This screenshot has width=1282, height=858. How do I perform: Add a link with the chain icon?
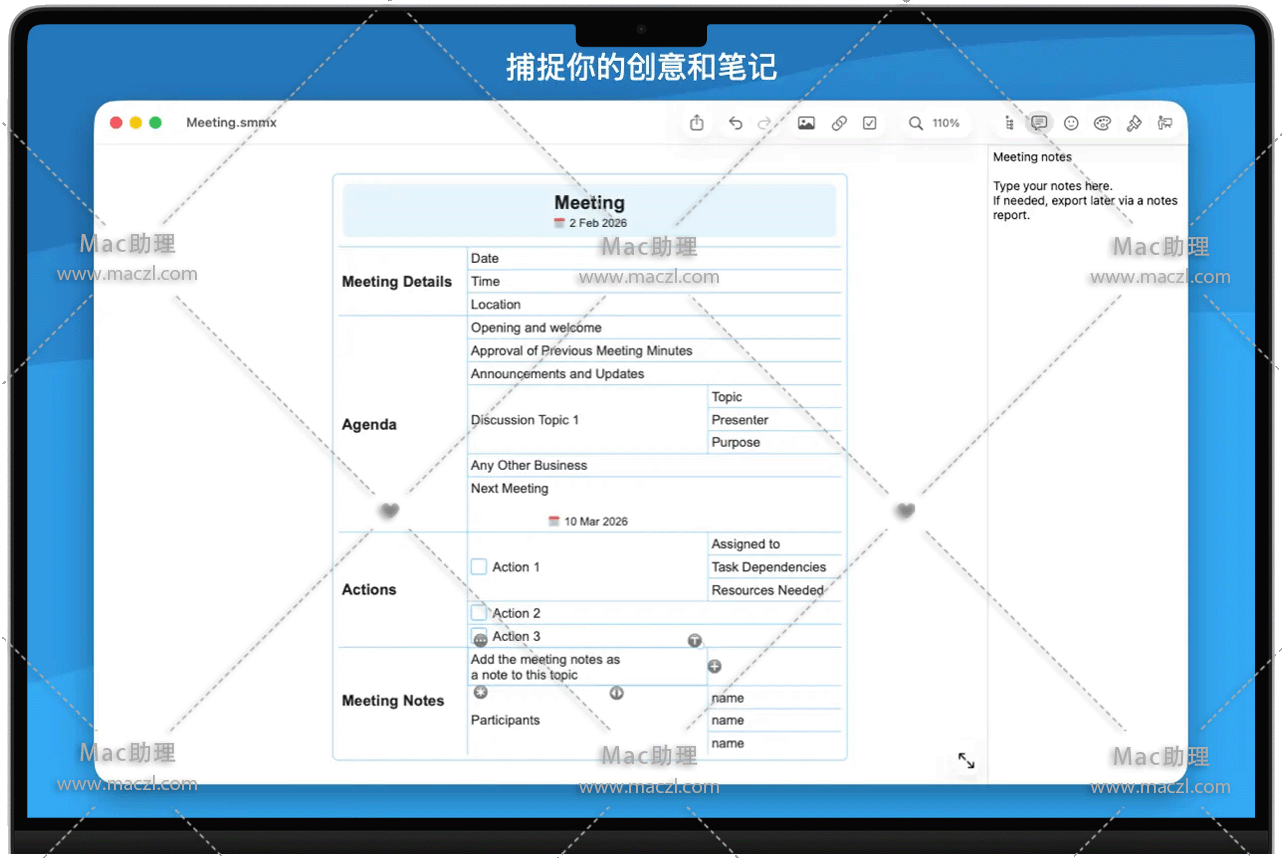coord(839,123)
